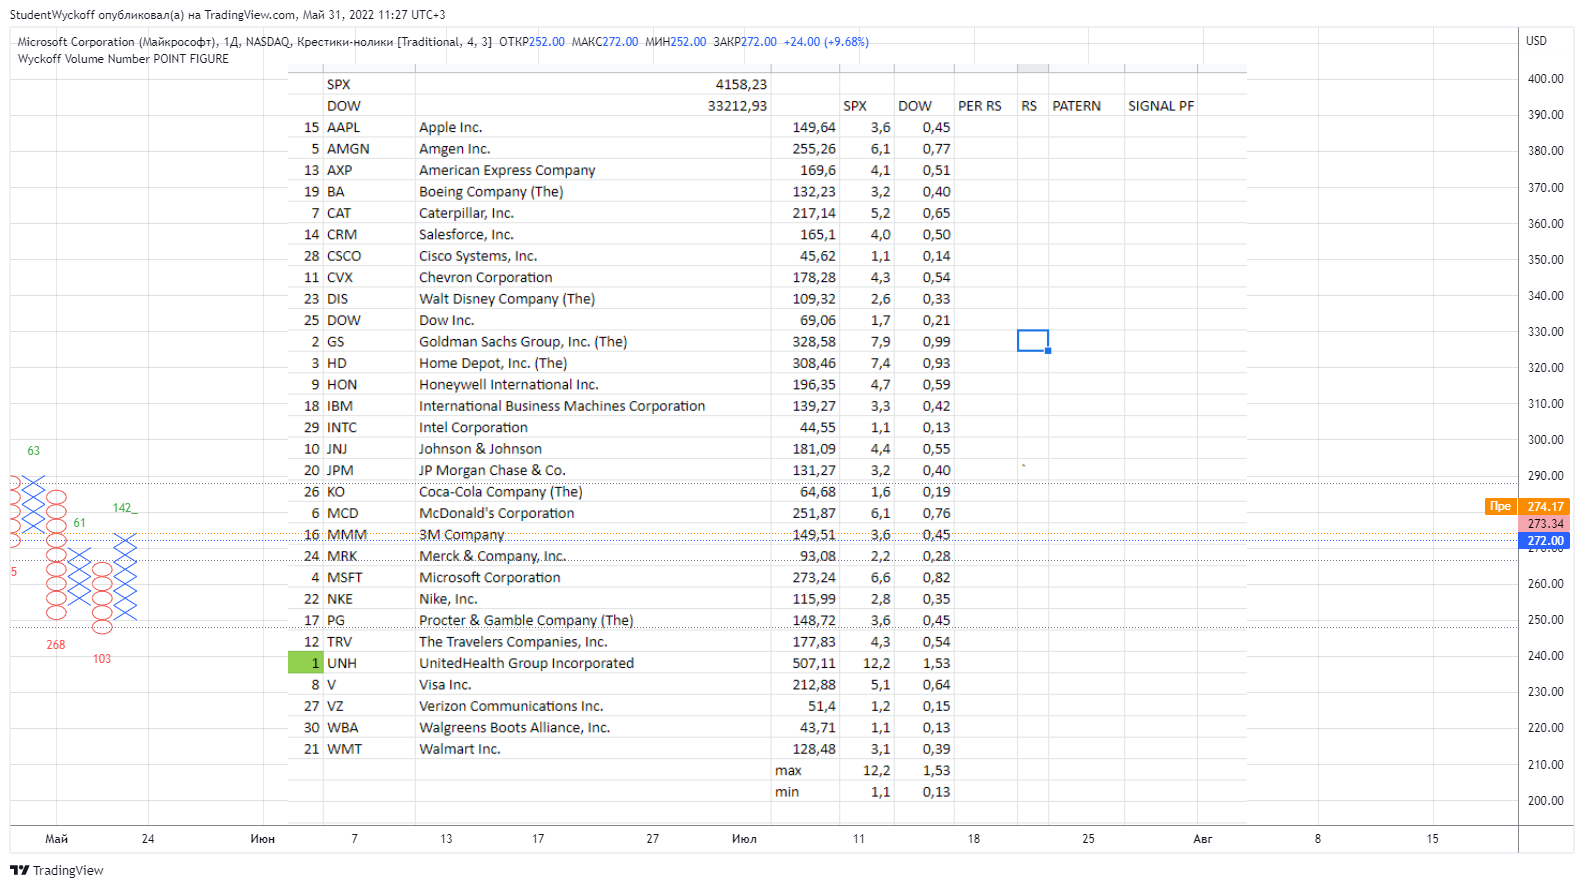Click the 'Chevron Corporation' company name

pyautogui.click(x=485, y=278)
